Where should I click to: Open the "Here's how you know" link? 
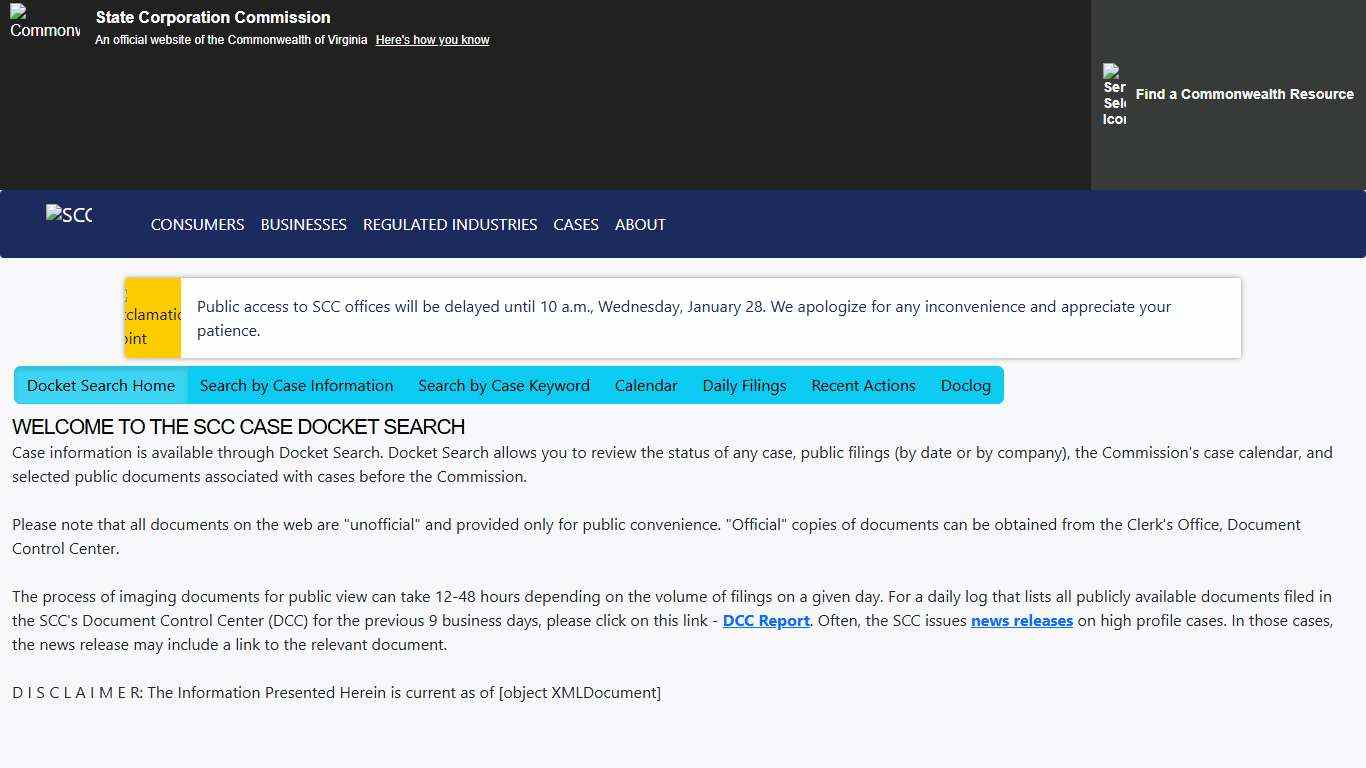coord(432,40)
